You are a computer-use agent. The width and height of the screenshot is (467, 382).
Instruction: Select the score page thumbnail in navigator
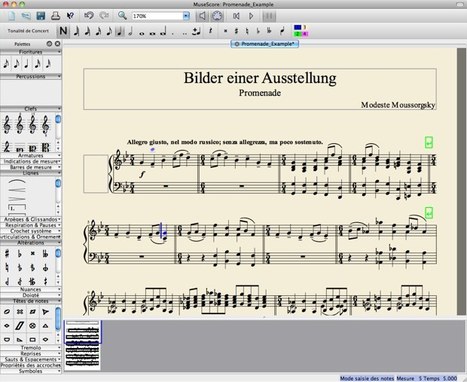(x=82, y=345)
